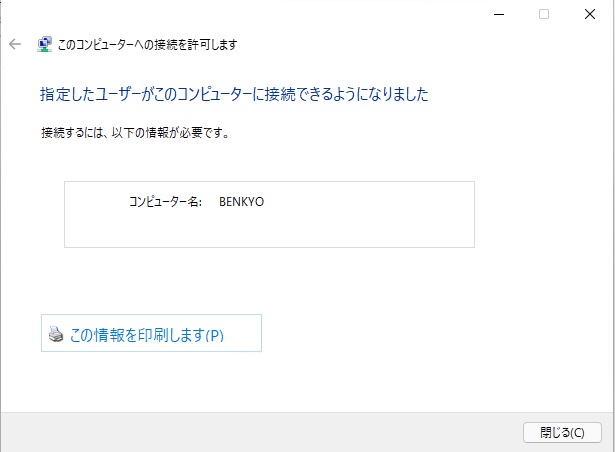This screenshot has height=452, width=615.
Task: Click the printer icon beside the print link
Action: tap(56, 334)
